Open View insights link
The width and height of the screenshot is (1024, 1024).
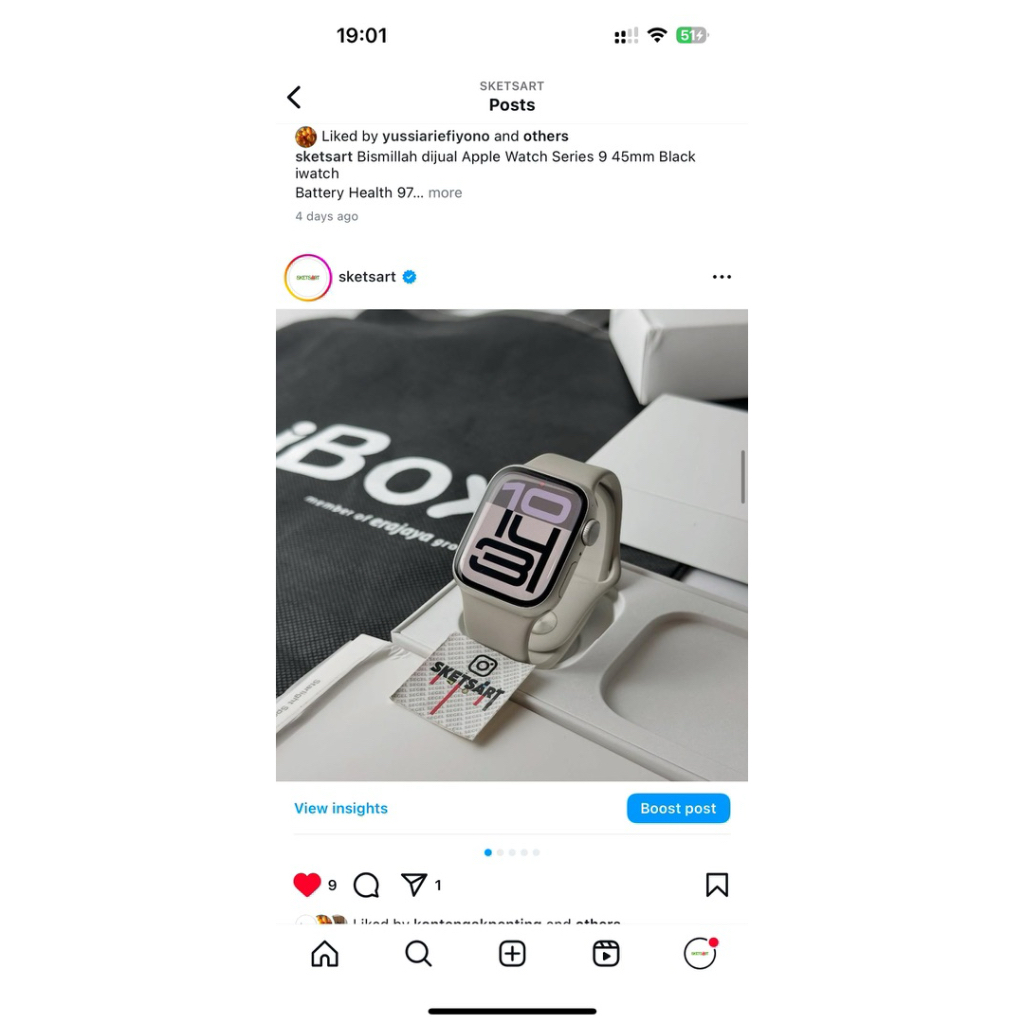click(341, 808)
